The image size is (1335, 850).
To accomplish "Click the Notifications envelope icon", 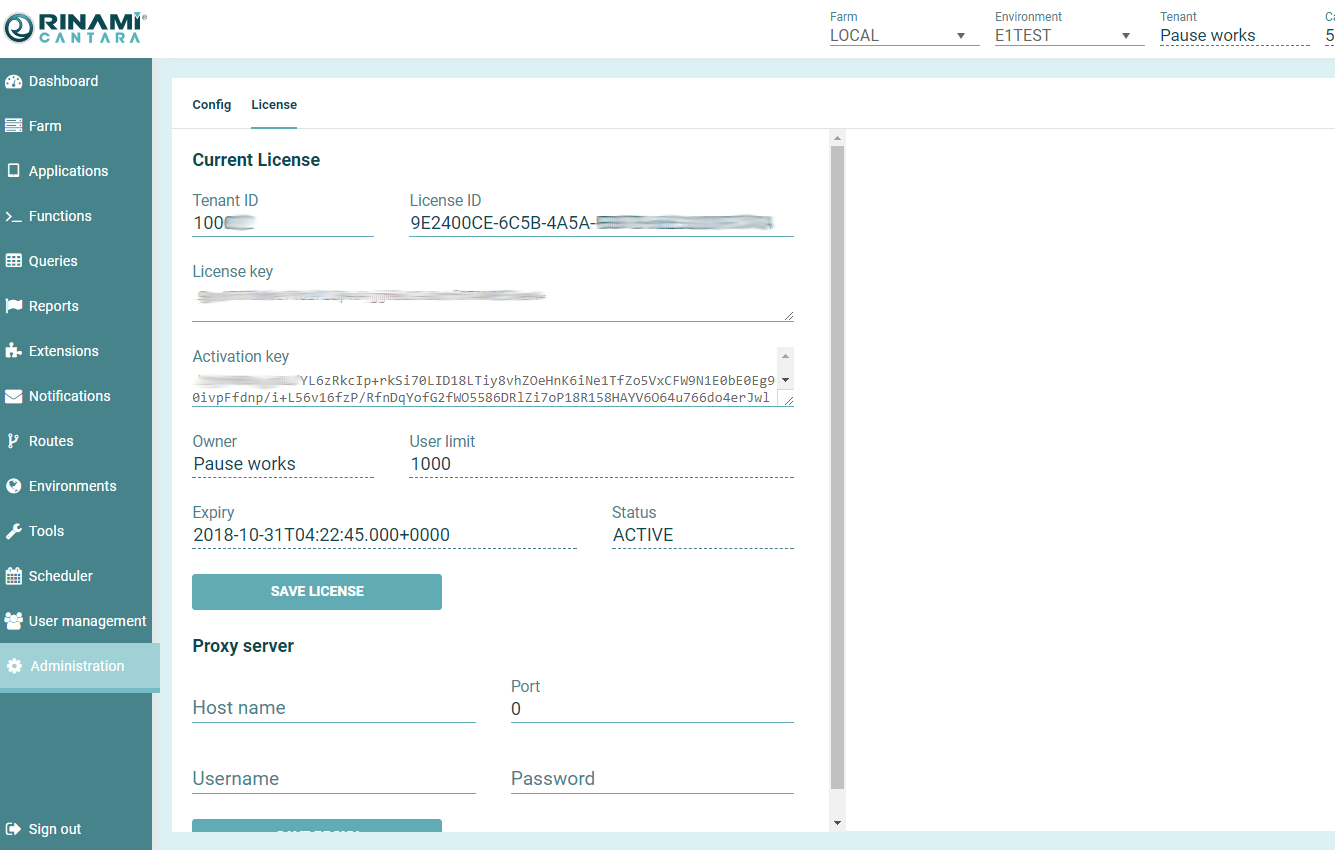I will click(14, 396).
